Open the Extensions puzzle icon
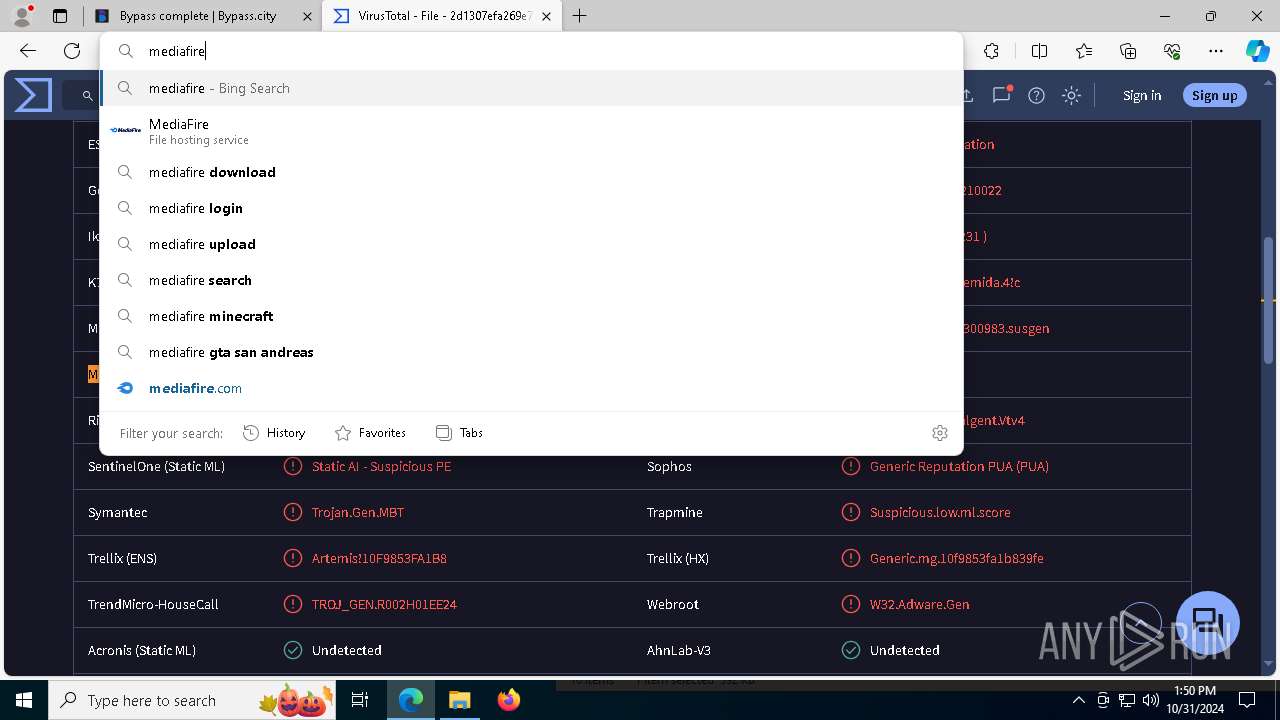 point(991,51)
